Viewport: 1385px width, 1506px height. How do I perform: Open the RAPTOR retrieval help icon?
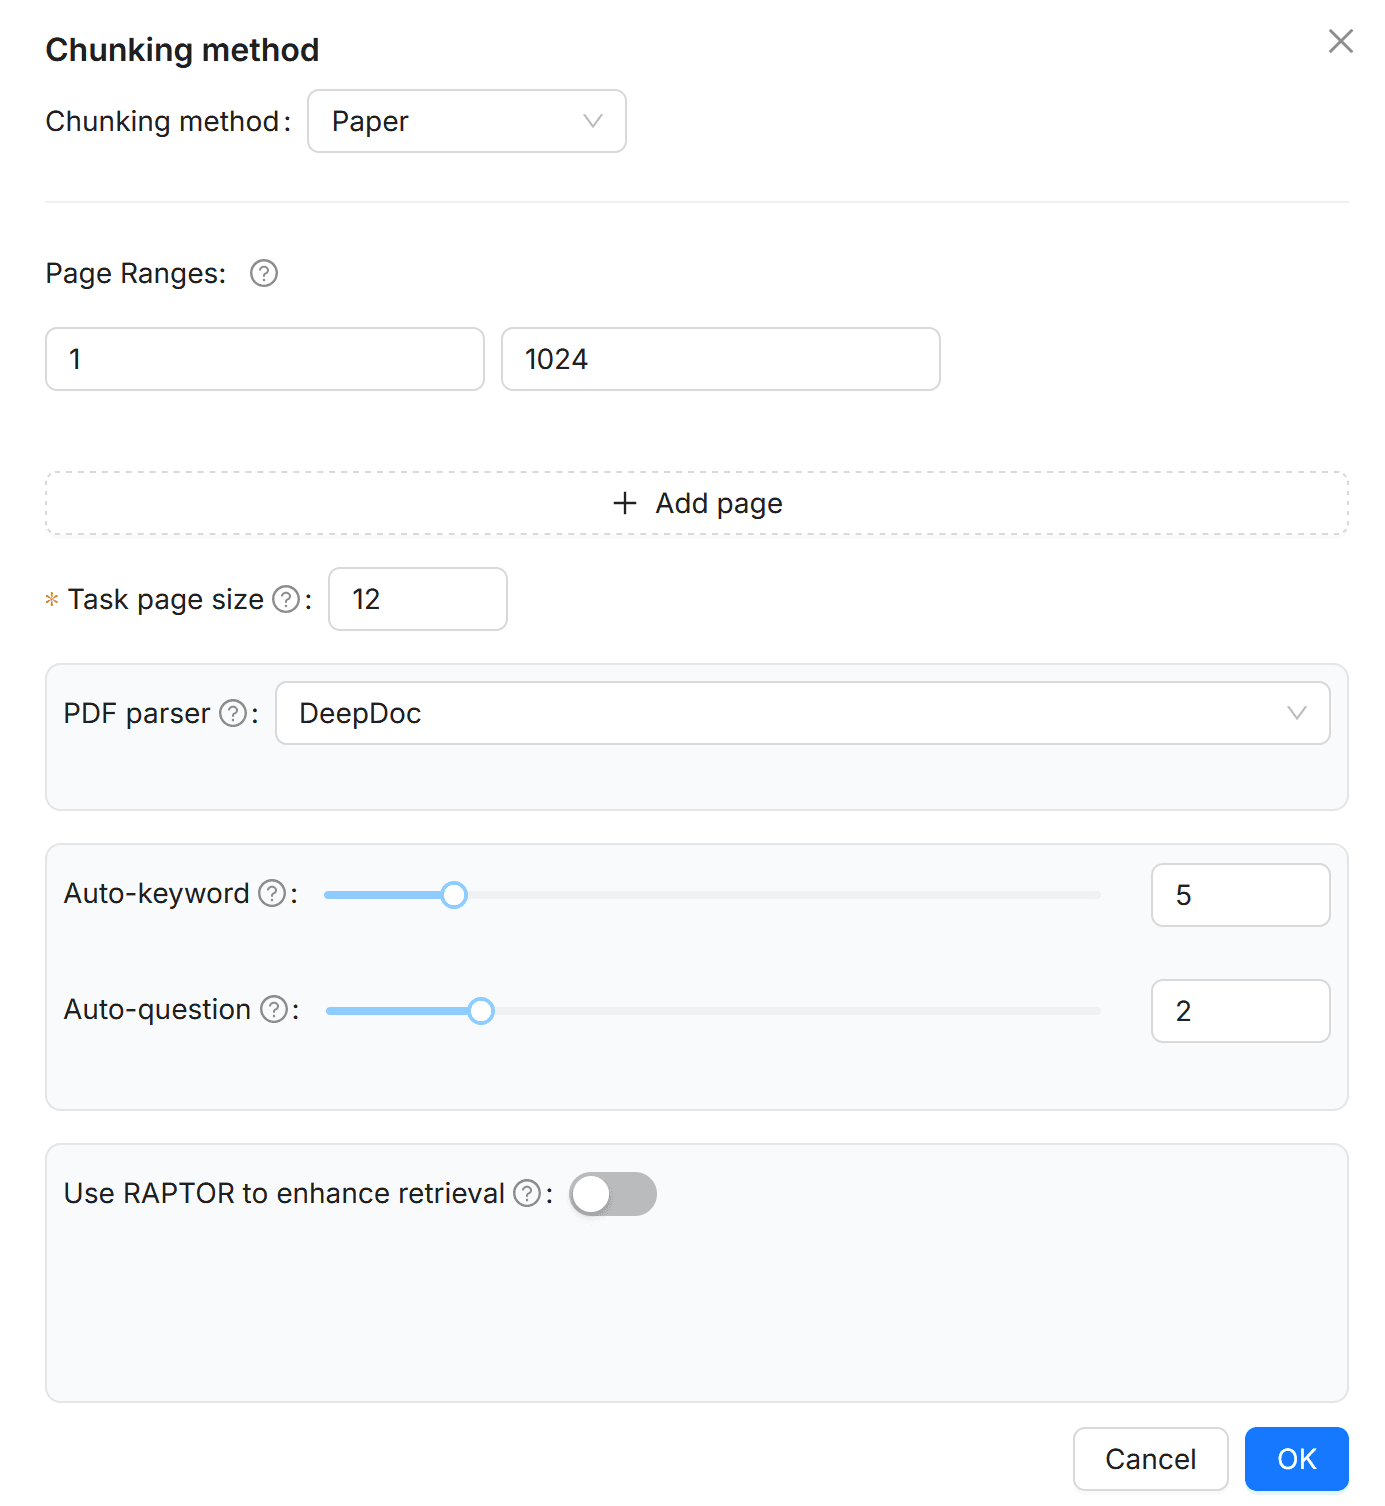click(x=526, y=1193)
